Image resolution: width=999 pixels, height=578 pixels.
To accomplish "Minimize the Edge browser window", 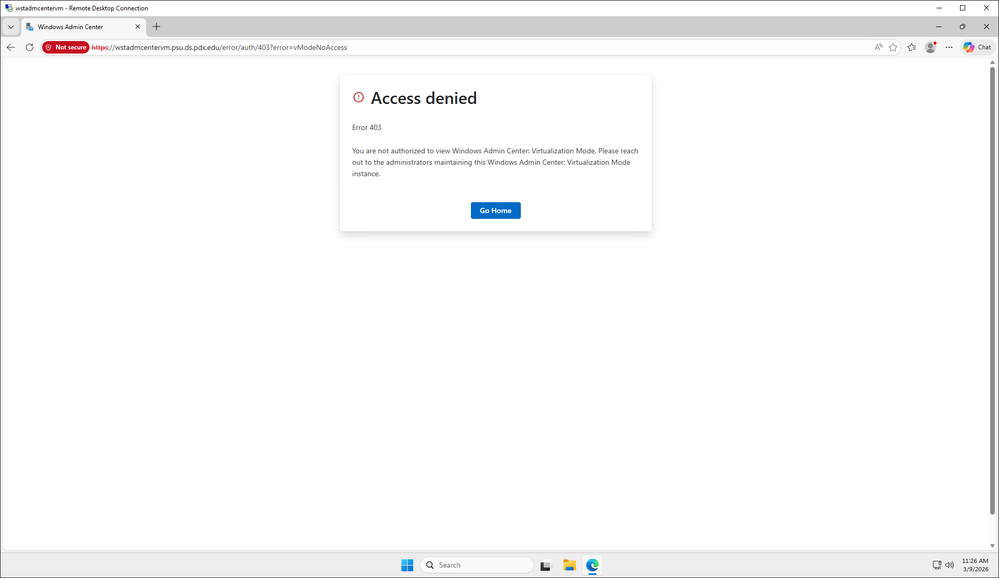I will (x=938, y=27).
